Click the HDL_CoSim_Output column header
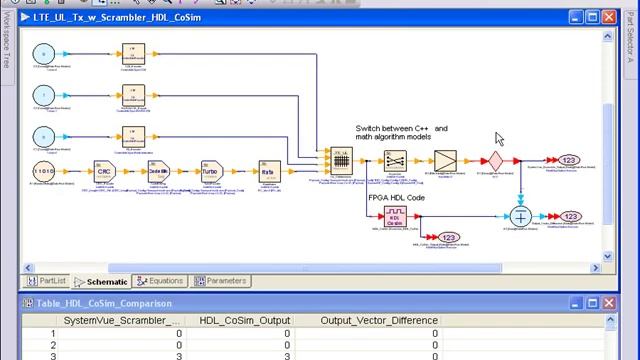 coord(240,320)
